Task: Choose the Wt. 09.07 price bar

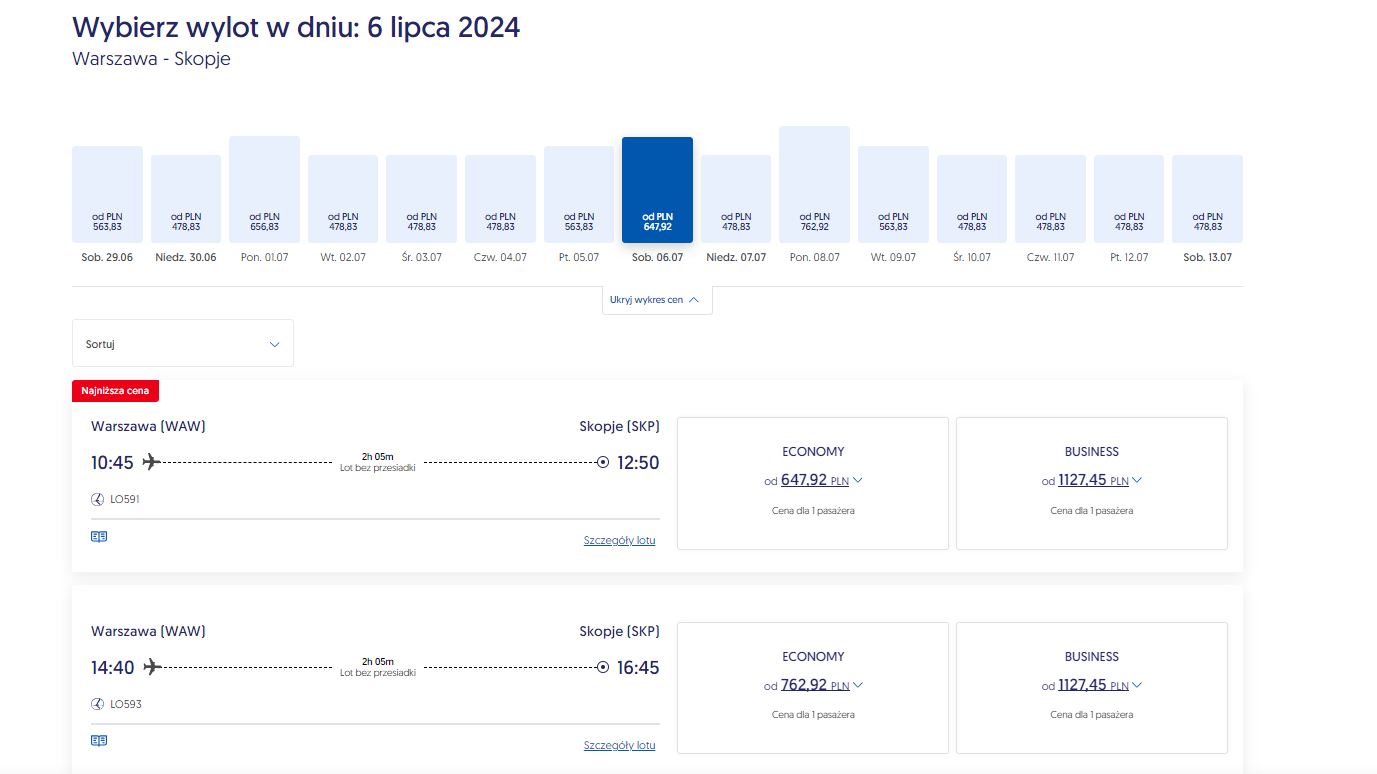Action: point(893,194)
